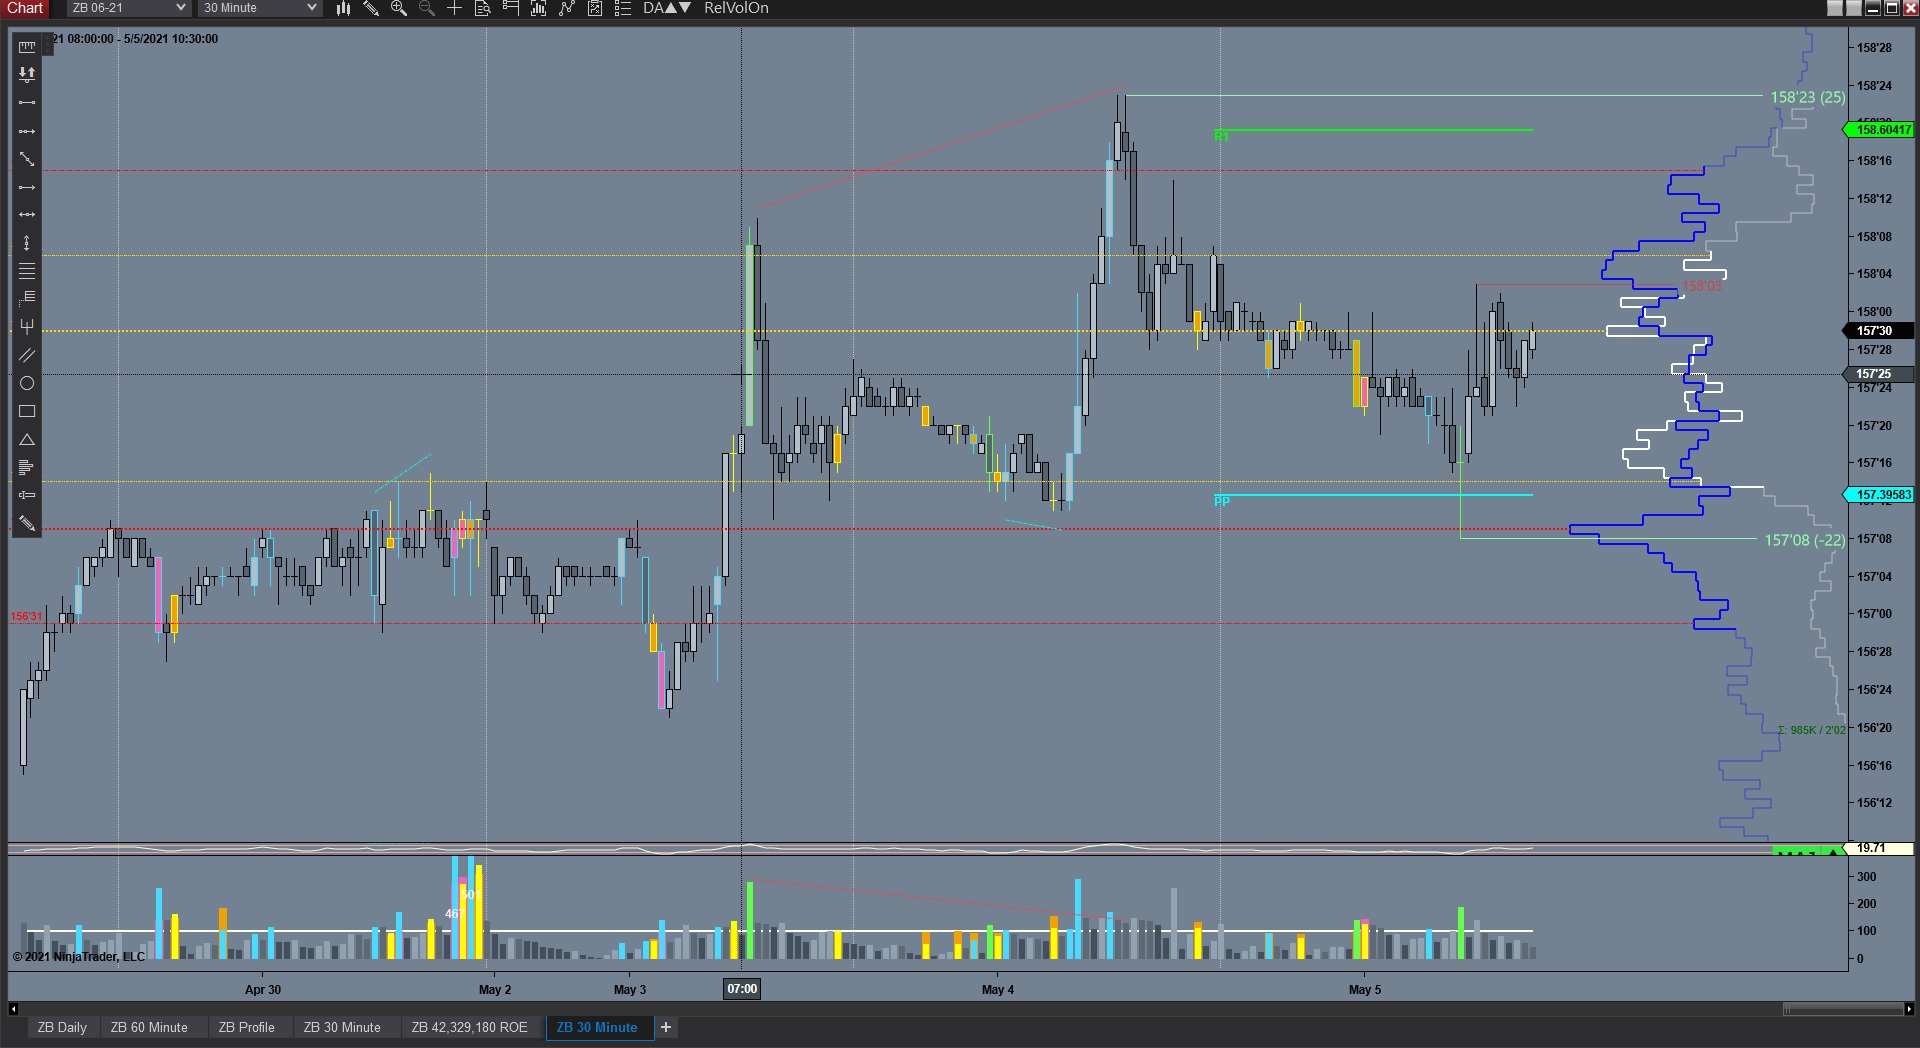Select the crosshair cursor icon
The image size is (1920, 1048).
tap(455, 8)
